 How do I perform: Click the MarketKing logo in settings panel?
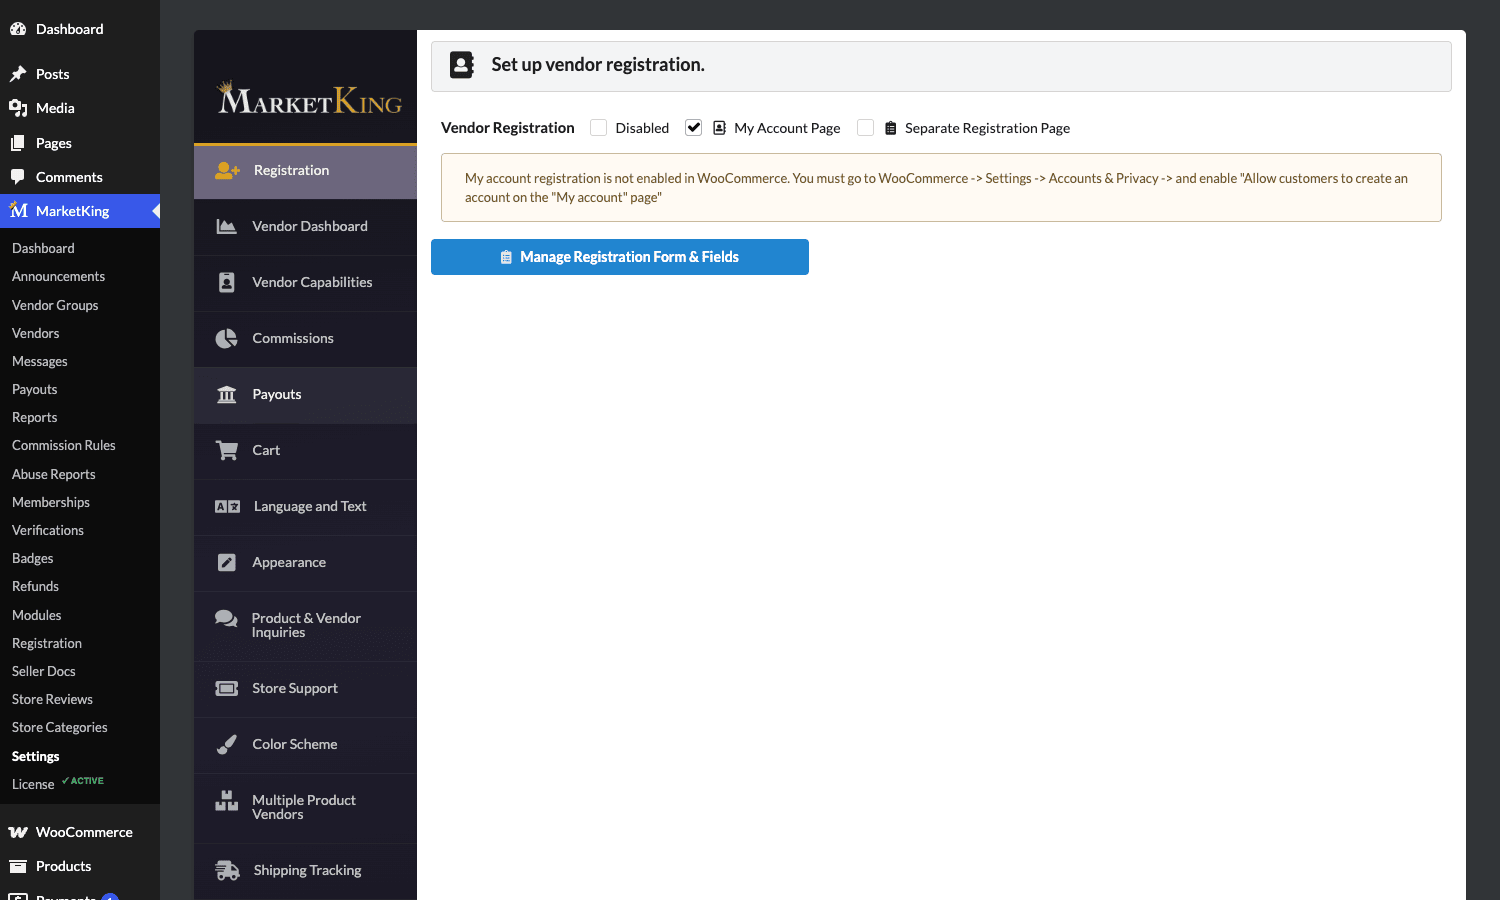[309, 99]
